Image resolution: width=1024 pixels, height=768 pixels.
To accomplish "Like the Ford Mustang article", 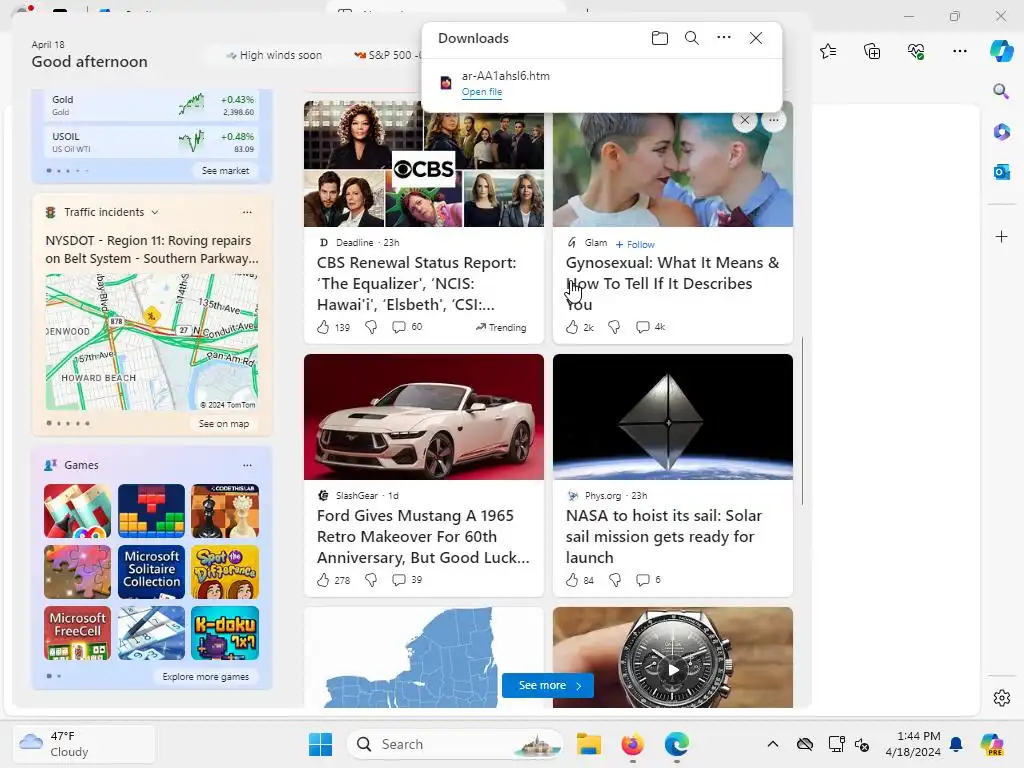I will click(323, 579).
